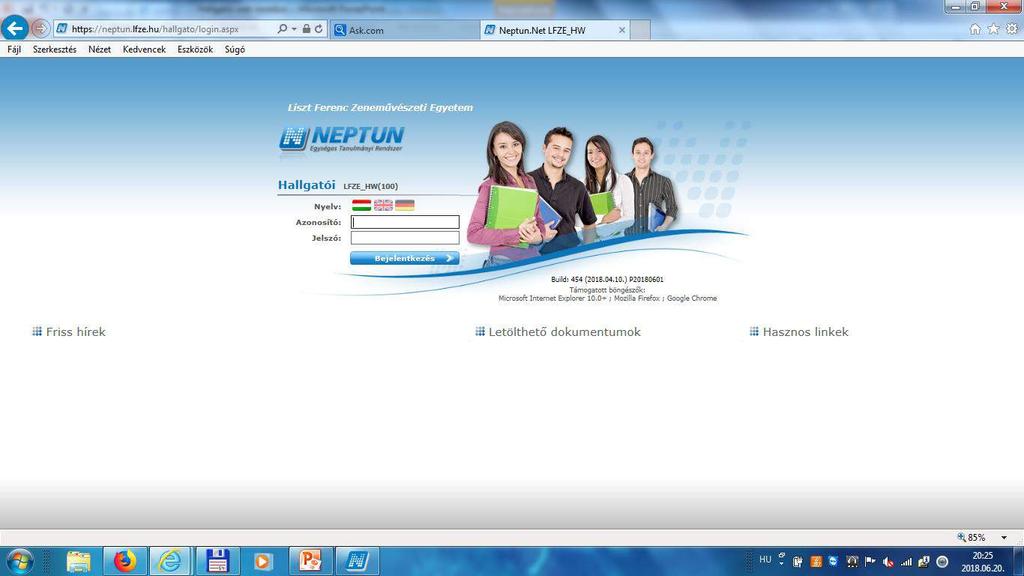Click the Bejelentkezés login button
This screenshot has width=1024, height=576.
(x=405, y=258)
